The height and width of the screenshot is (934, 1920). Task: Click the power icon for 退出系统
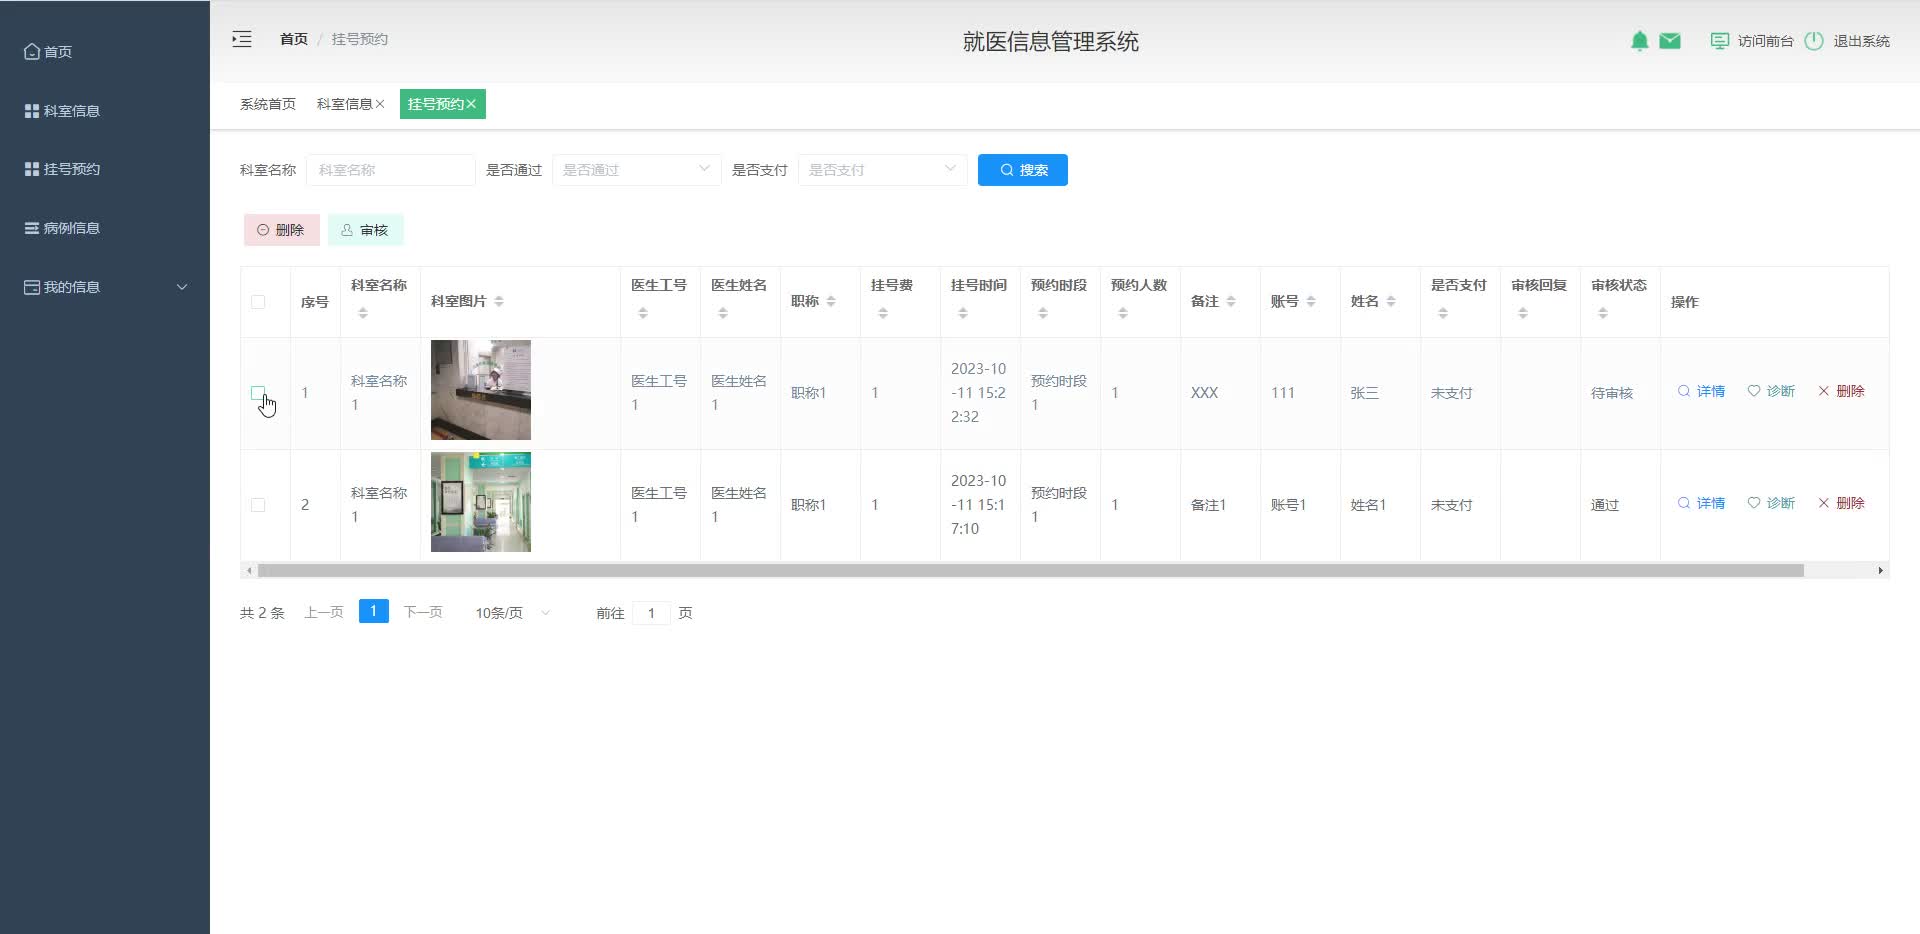click(1814, 41)
